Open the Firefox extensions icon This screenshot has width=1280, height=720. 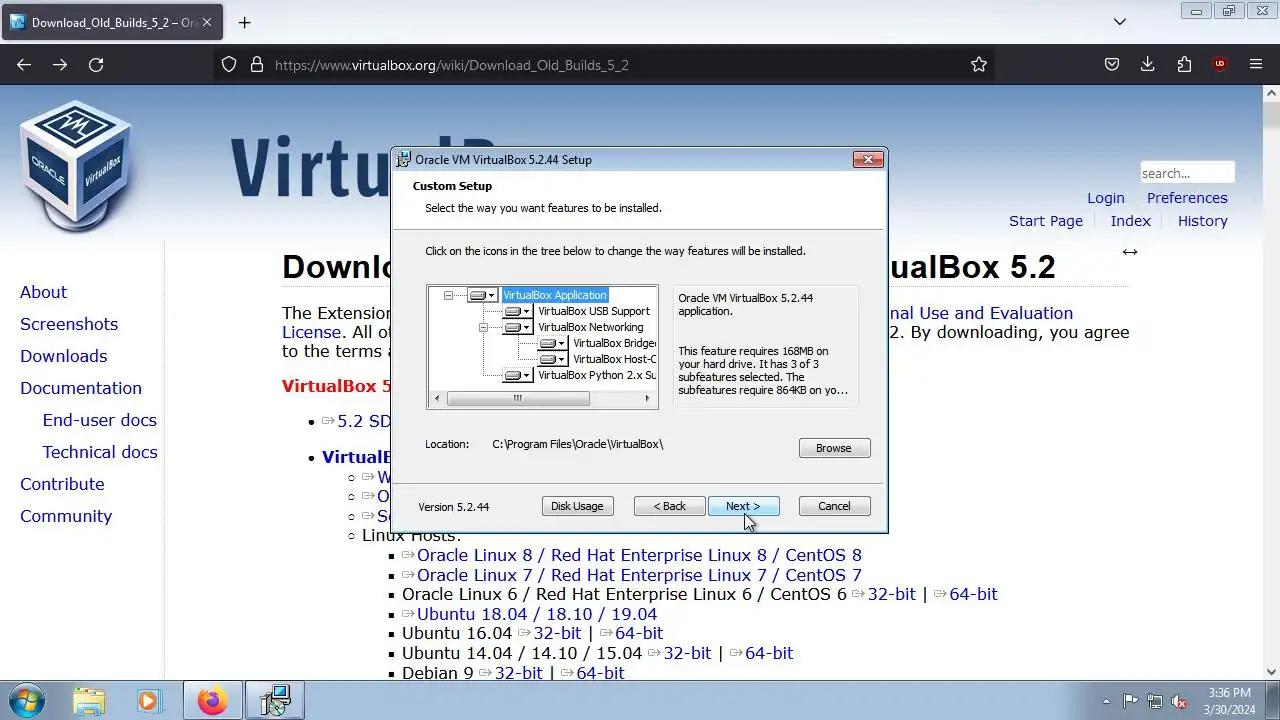pos(1184,65)
